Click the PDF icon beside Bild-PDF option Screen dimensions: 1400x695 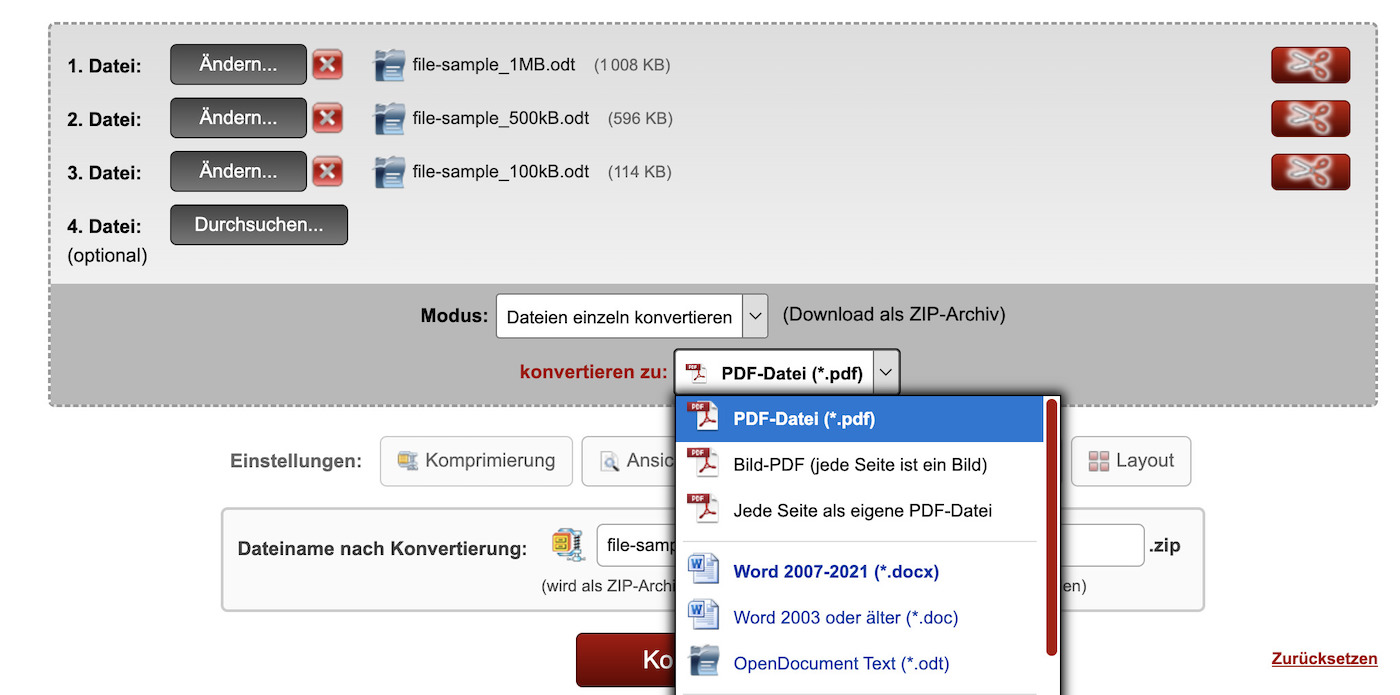(705, 464)
